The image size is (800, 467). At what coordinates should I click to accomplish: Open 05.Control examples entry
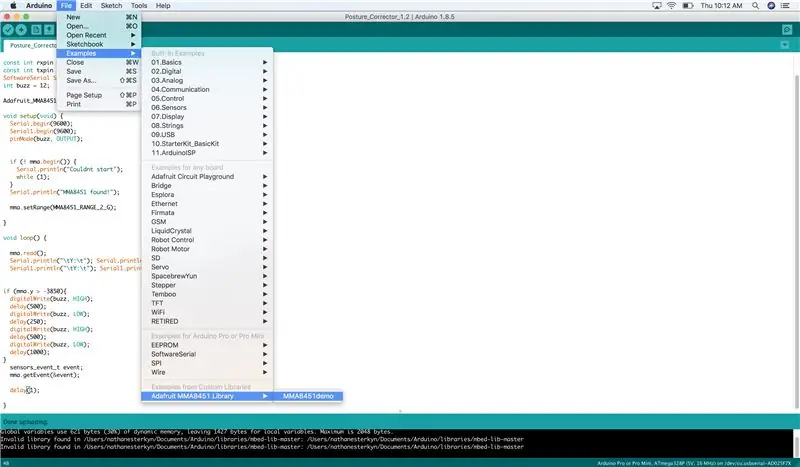[207, 99]
